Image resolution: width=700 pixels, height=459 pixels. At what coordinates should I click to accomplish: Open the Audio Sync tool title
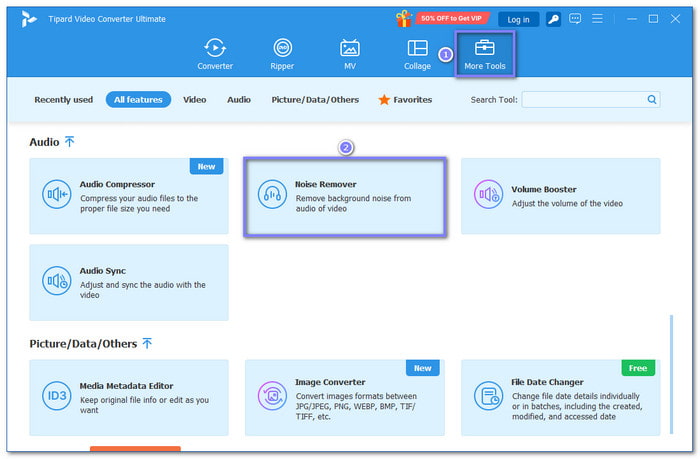tap(103, 271)
